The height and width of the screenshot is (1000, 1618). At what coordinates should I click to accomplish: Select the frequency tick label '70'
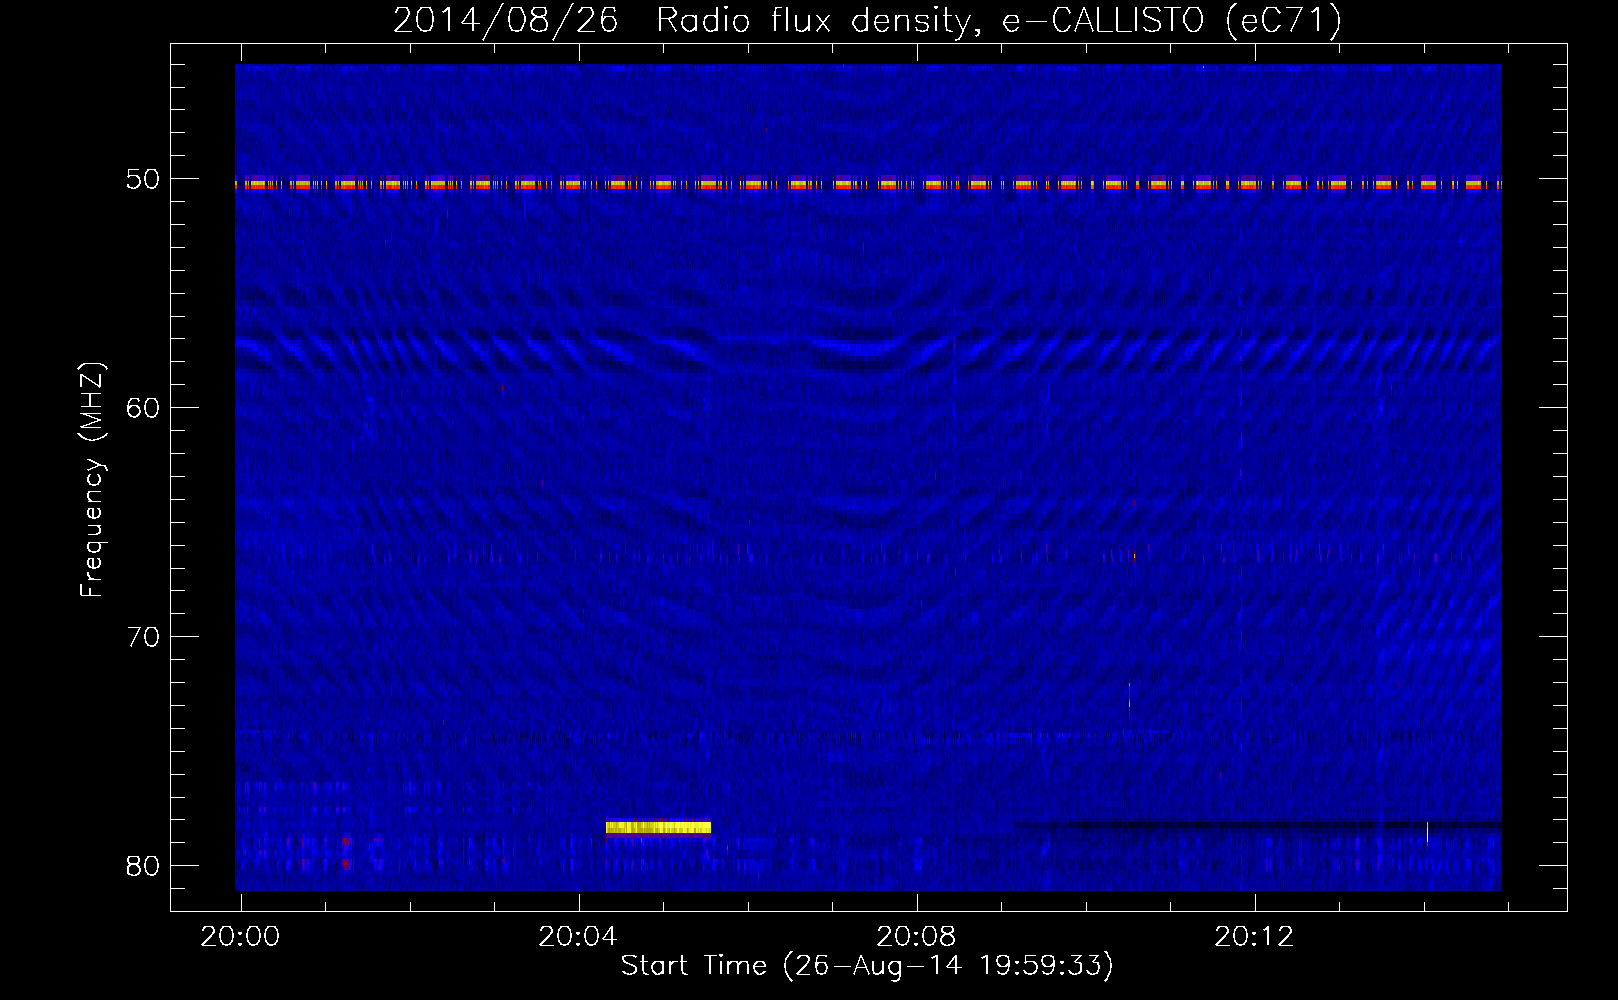coord(143,636)
